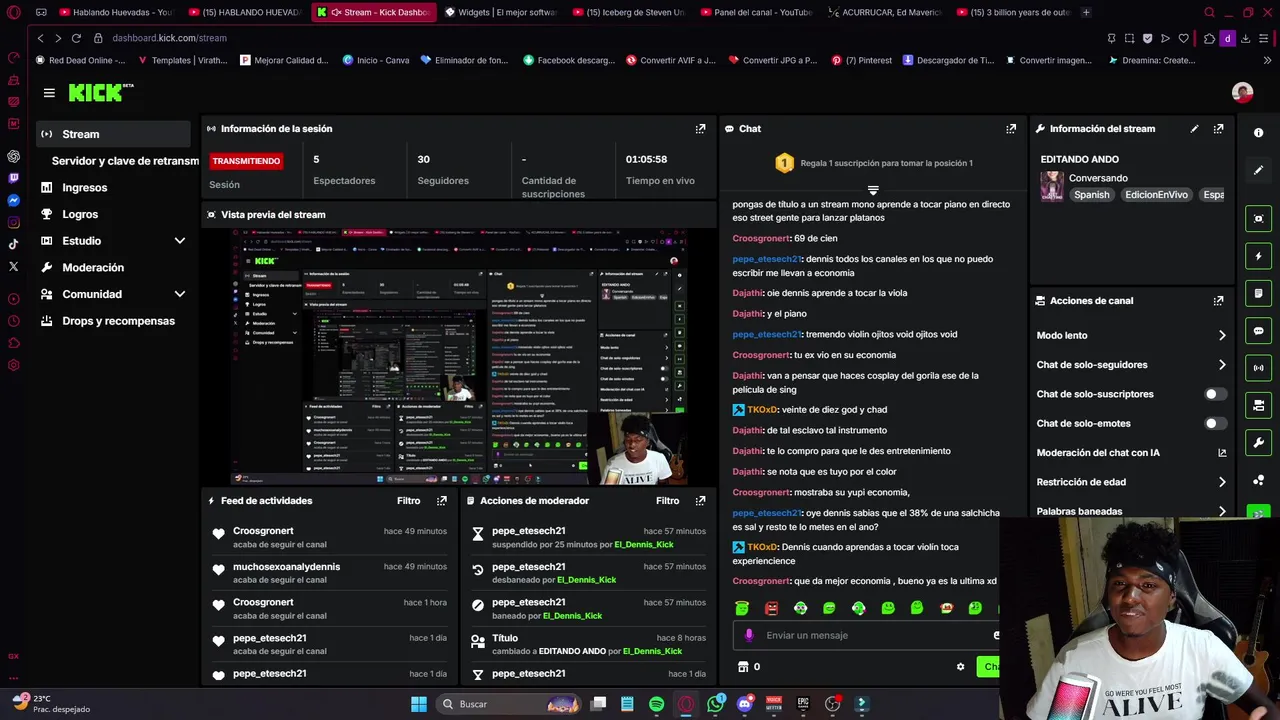Screen dimensions: 1280x720
Task: Pop out the Información del stream panel
Action: click(x=1218, y=129)
